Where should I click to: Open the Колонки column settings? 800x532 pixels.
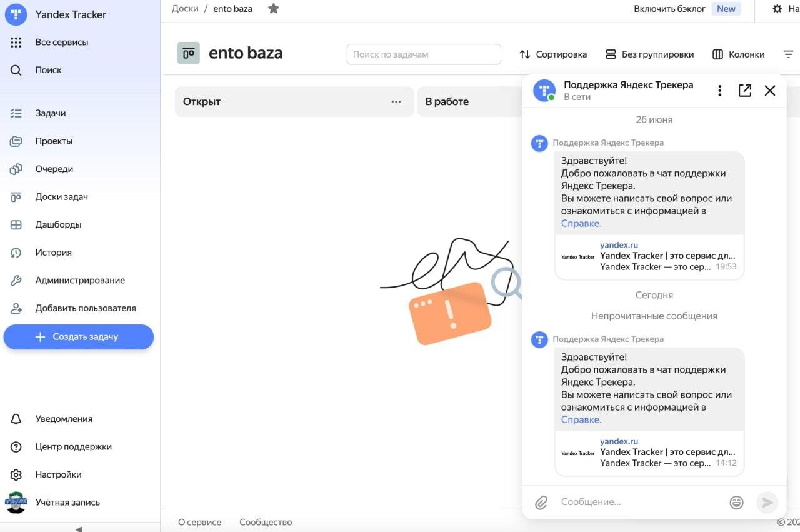[x=738, y=54]
